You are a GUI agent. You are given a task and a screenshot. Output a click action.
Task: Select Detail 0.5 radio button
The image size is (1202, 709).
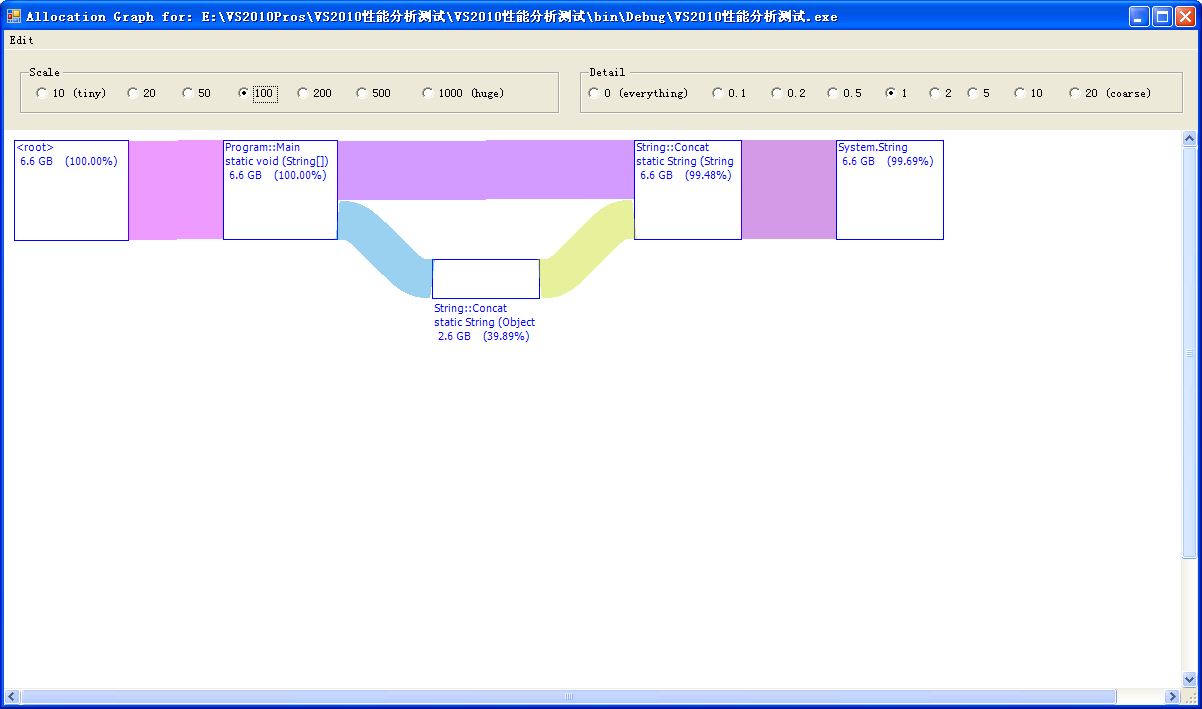(844, 93)
